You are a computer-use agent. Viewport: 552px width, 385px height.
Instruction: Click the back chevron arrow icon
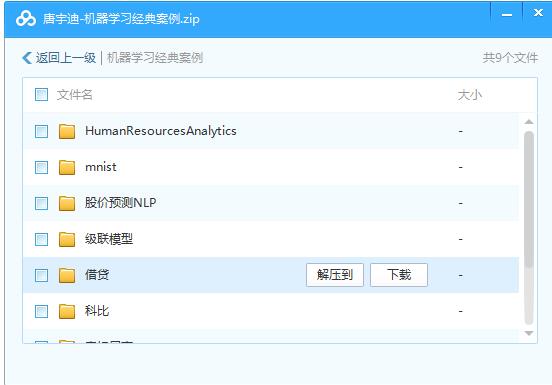[x=27, y=58]
